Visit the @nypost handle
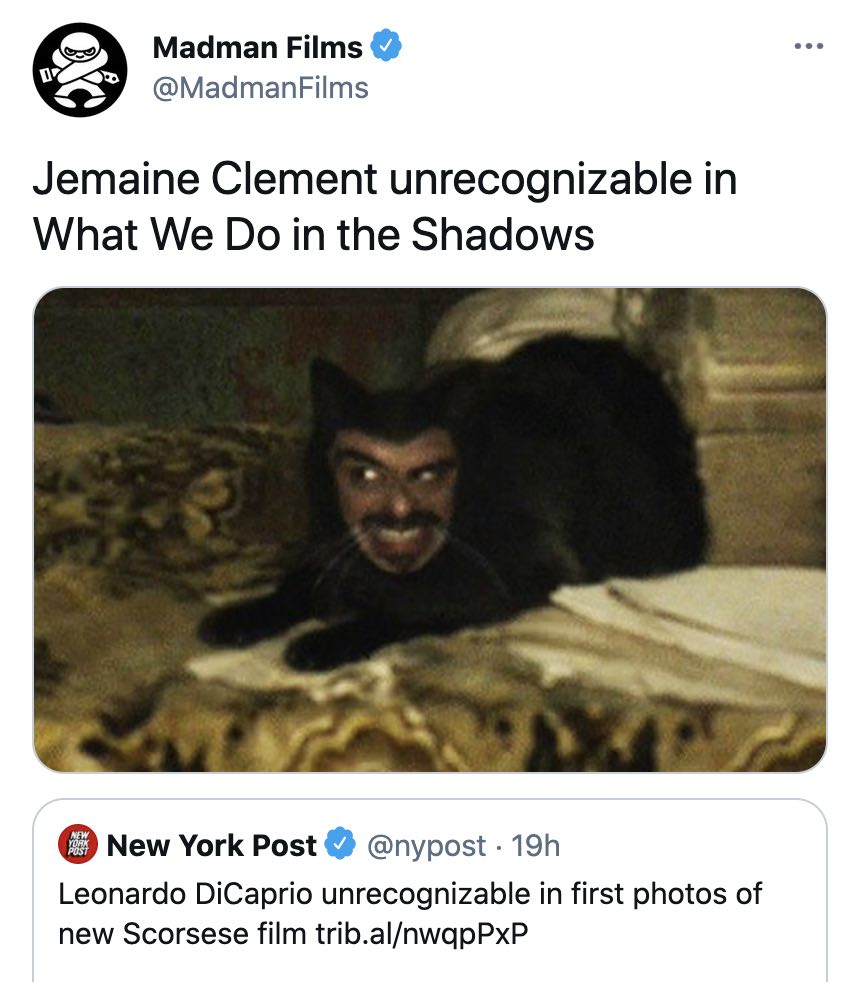860x982 pixels. [x=426, y=846]
